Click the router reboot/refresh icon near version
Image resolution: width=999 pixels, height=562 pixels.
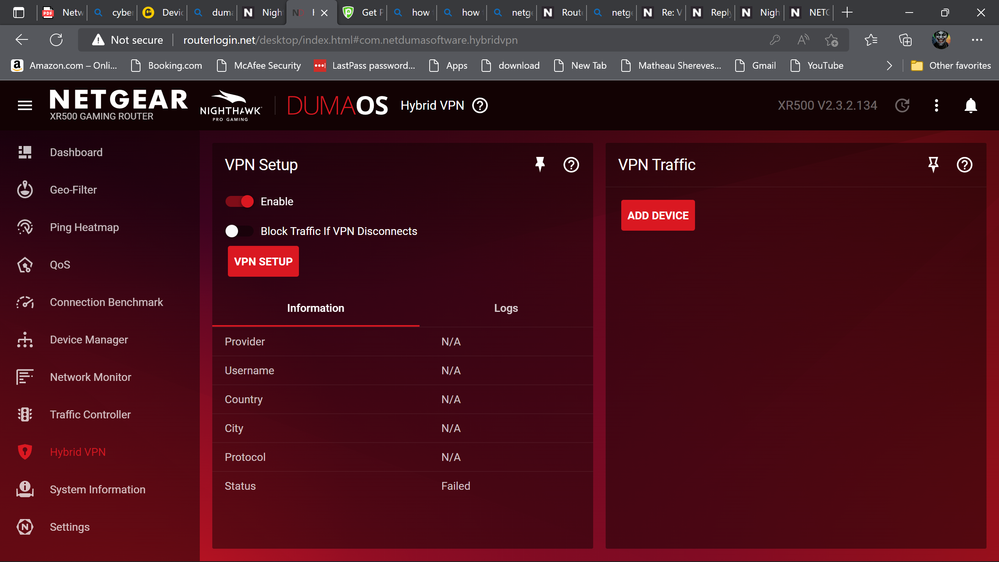coord(902,105)
